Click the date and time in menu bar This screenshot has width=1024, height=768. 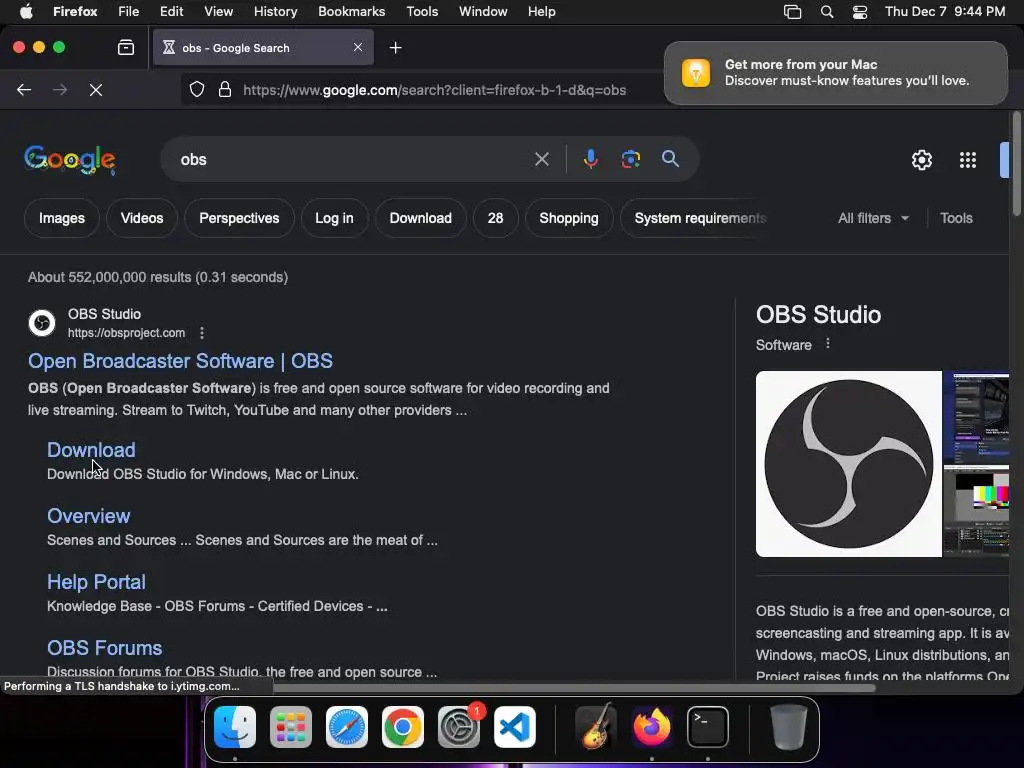(x=945, y=12)
